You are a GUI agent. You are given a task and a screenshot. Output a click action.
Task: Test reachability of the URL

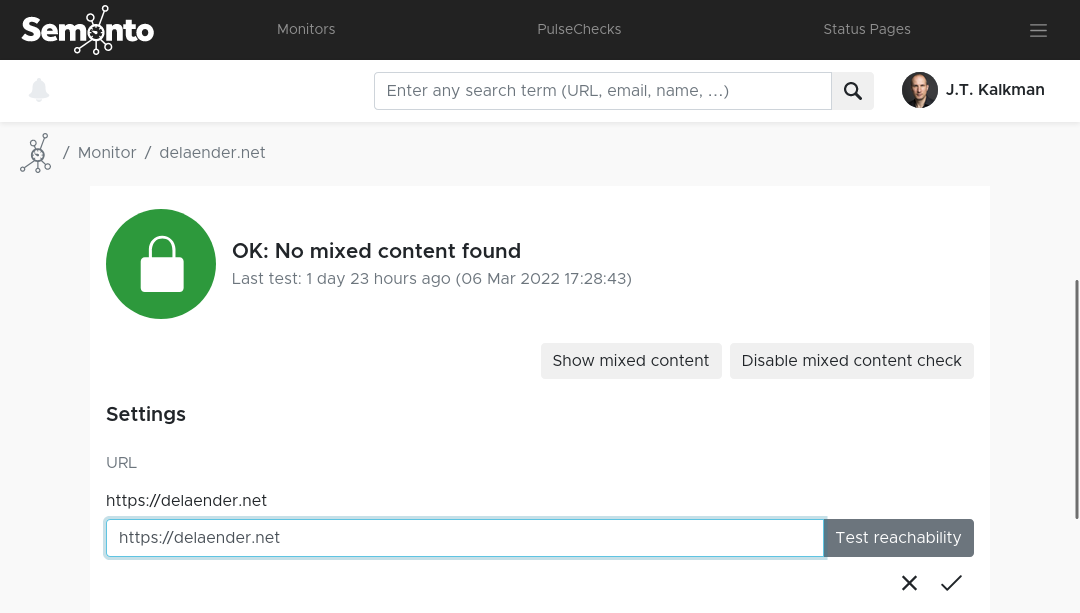(x=898, y=538)
